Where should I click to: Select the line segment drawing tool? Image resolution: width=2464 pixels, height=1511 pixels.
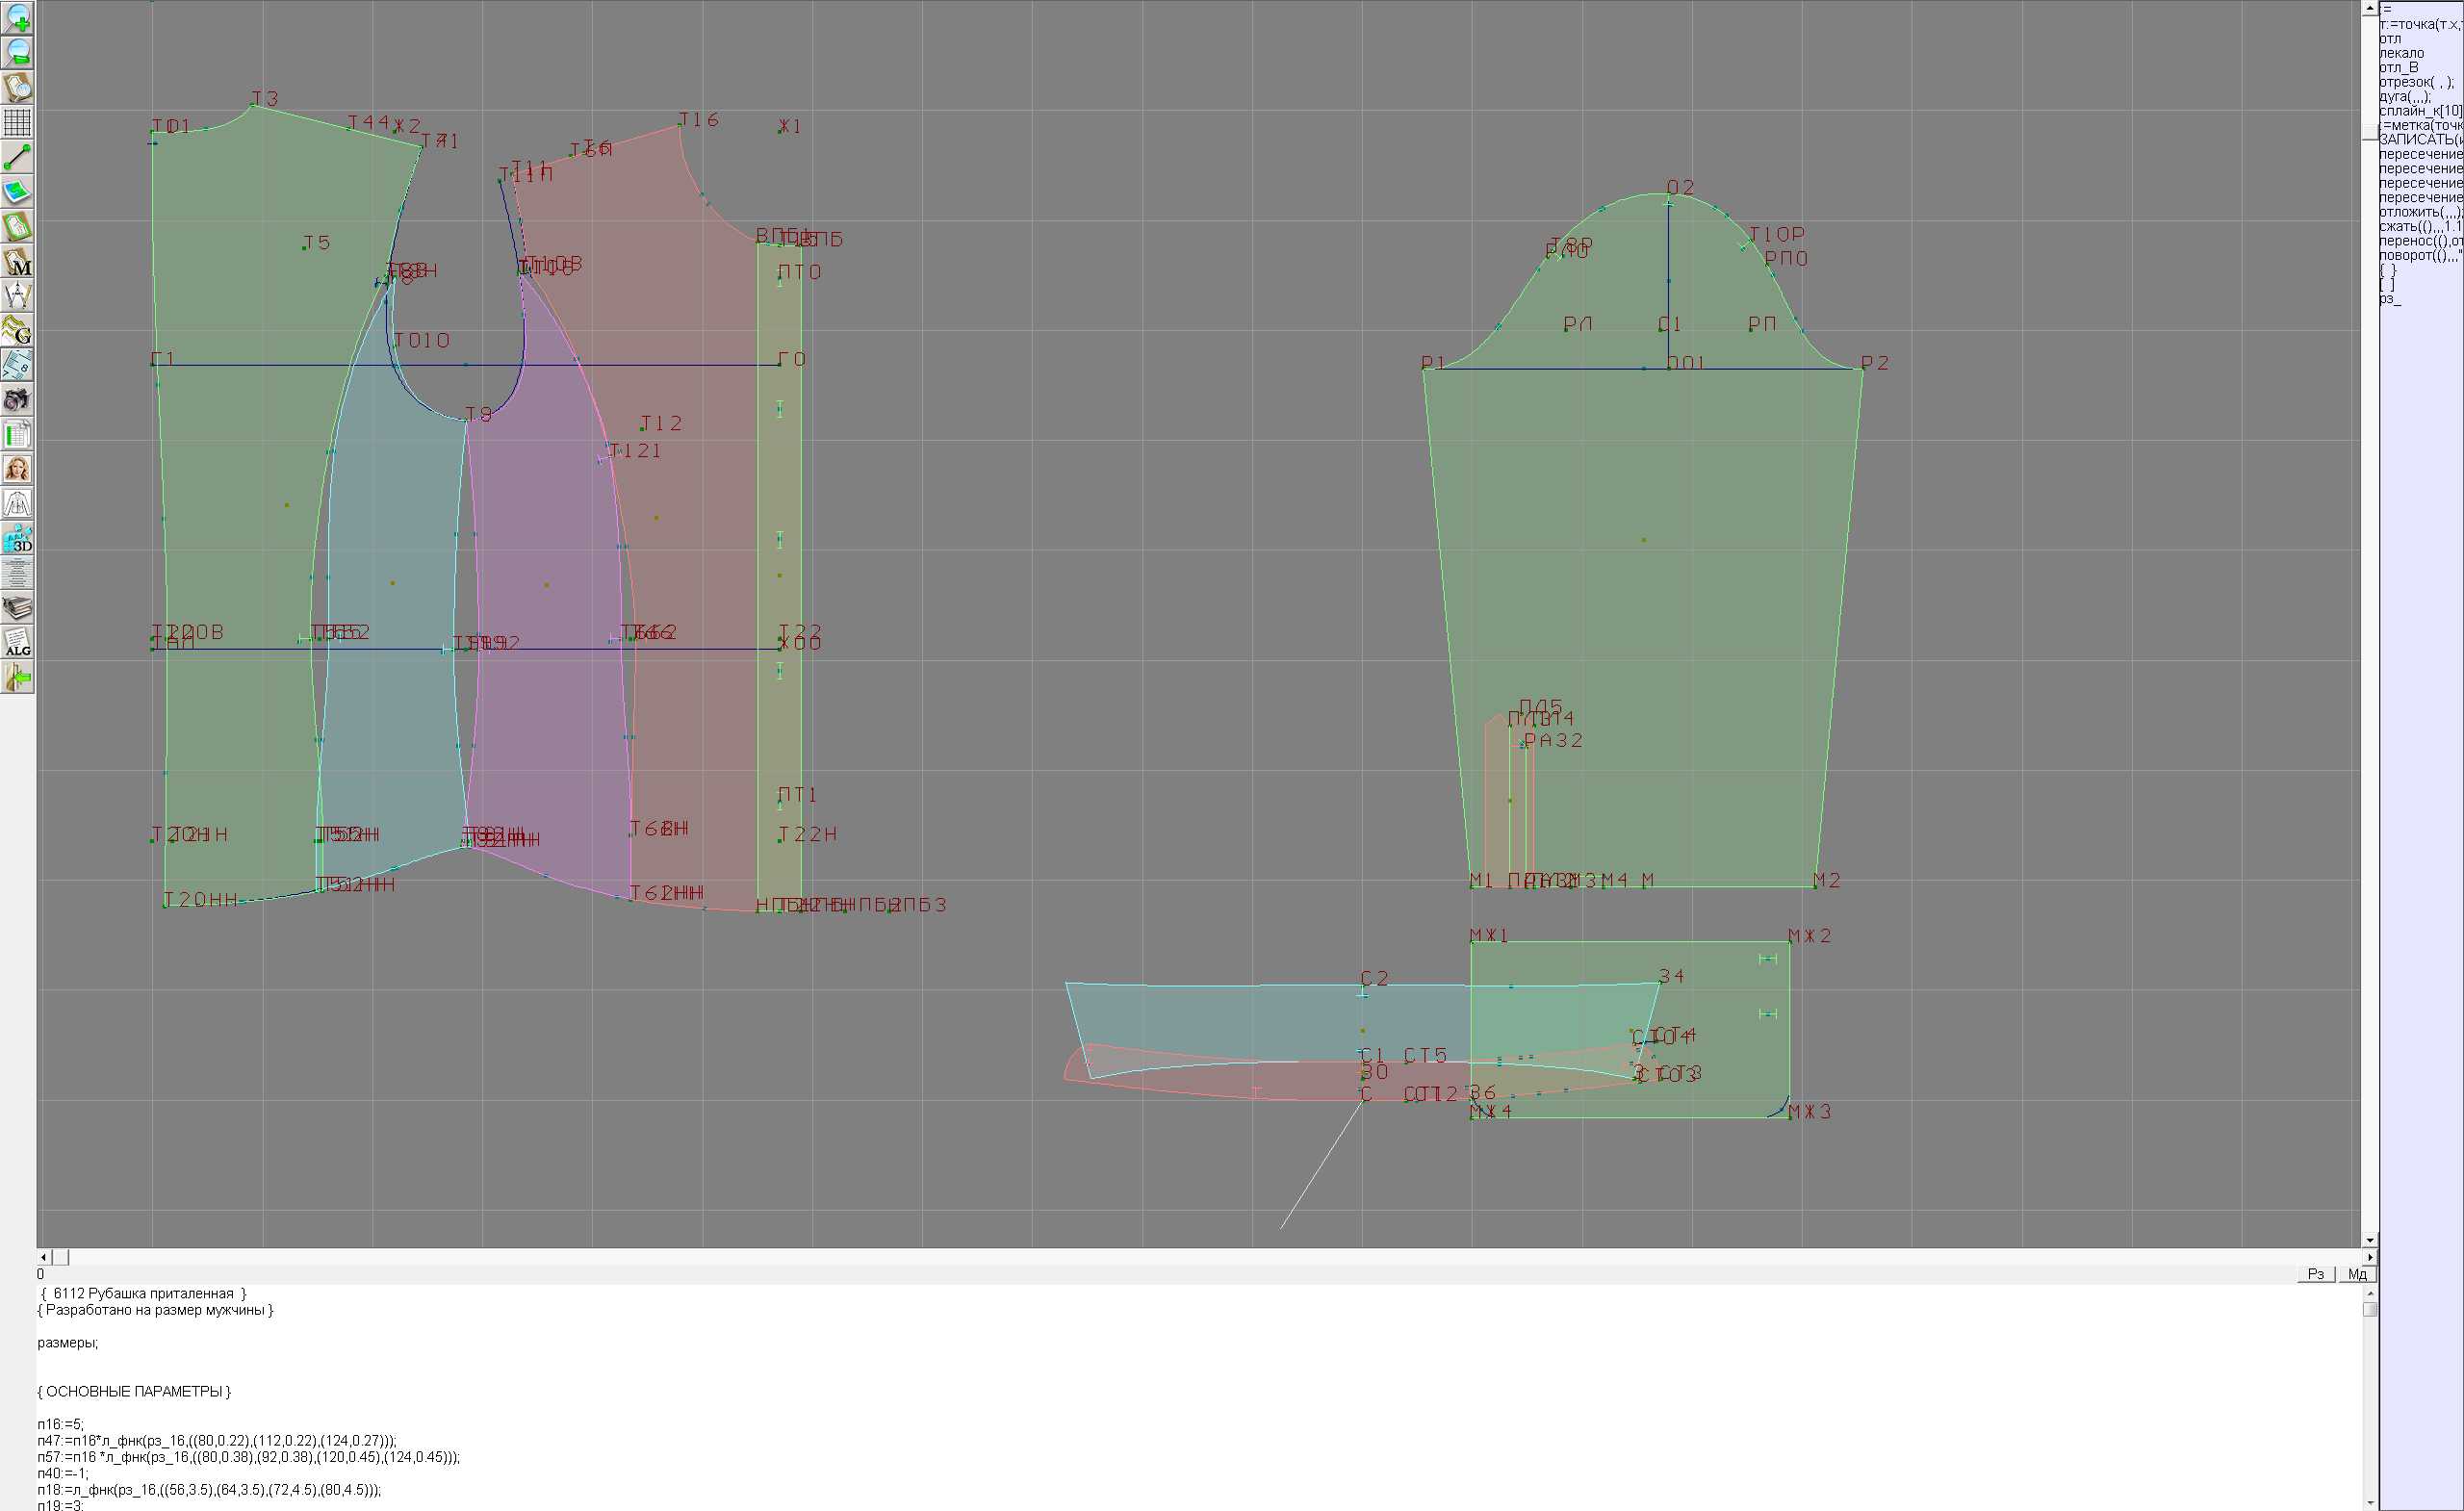[18, 157]
